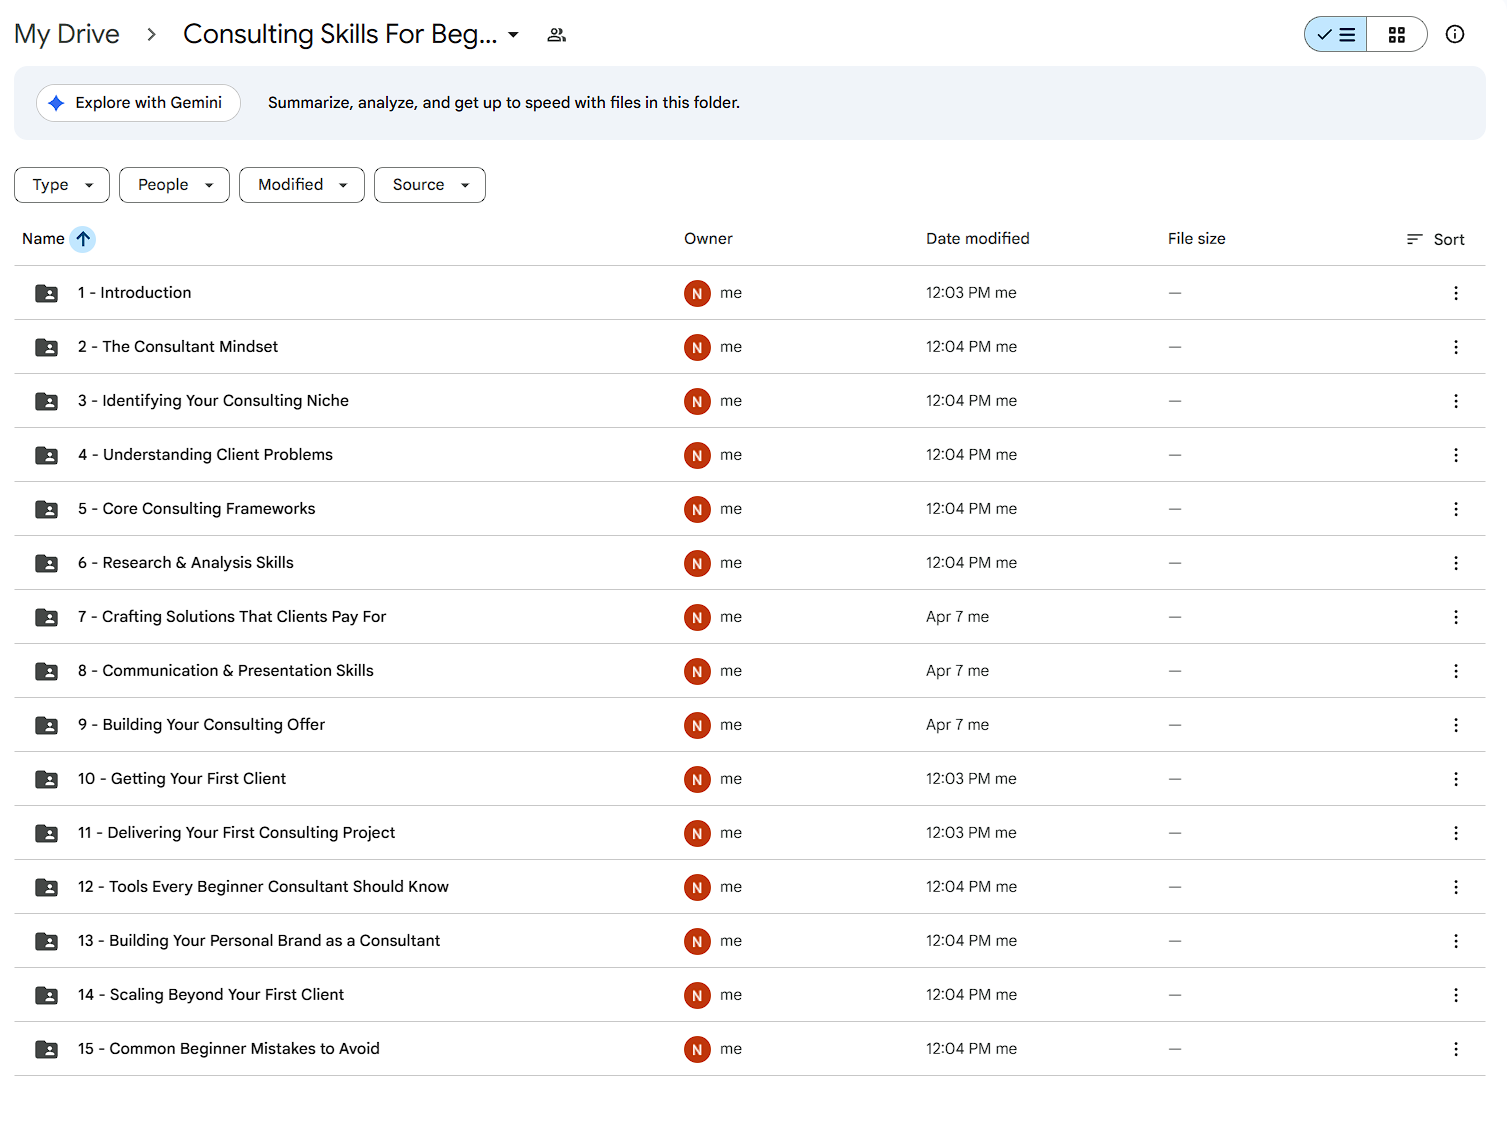1507x1137 pixels.
Task: Expand the People filter dropdown
Action: coord(174,185)
